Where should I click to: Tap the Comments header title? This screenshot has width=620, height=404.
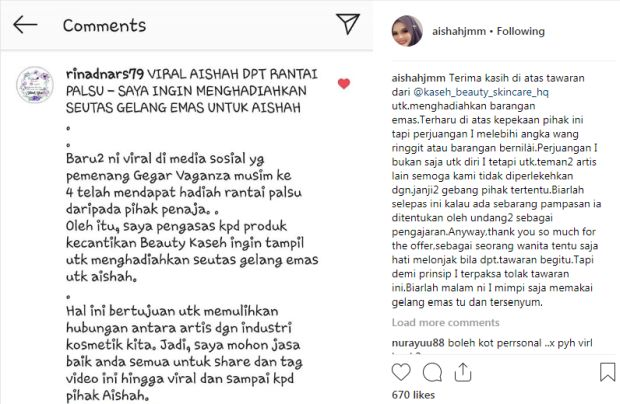click(104, 25)
